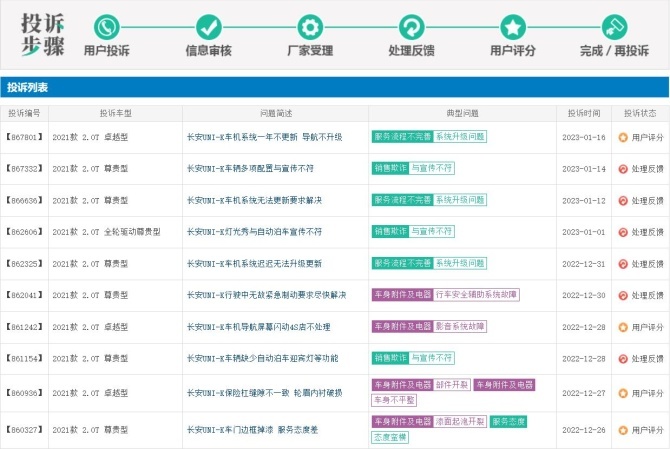
Task: Open complaint 长安UNI-K车辆多项配置与宣传不符
Action: 250,169
